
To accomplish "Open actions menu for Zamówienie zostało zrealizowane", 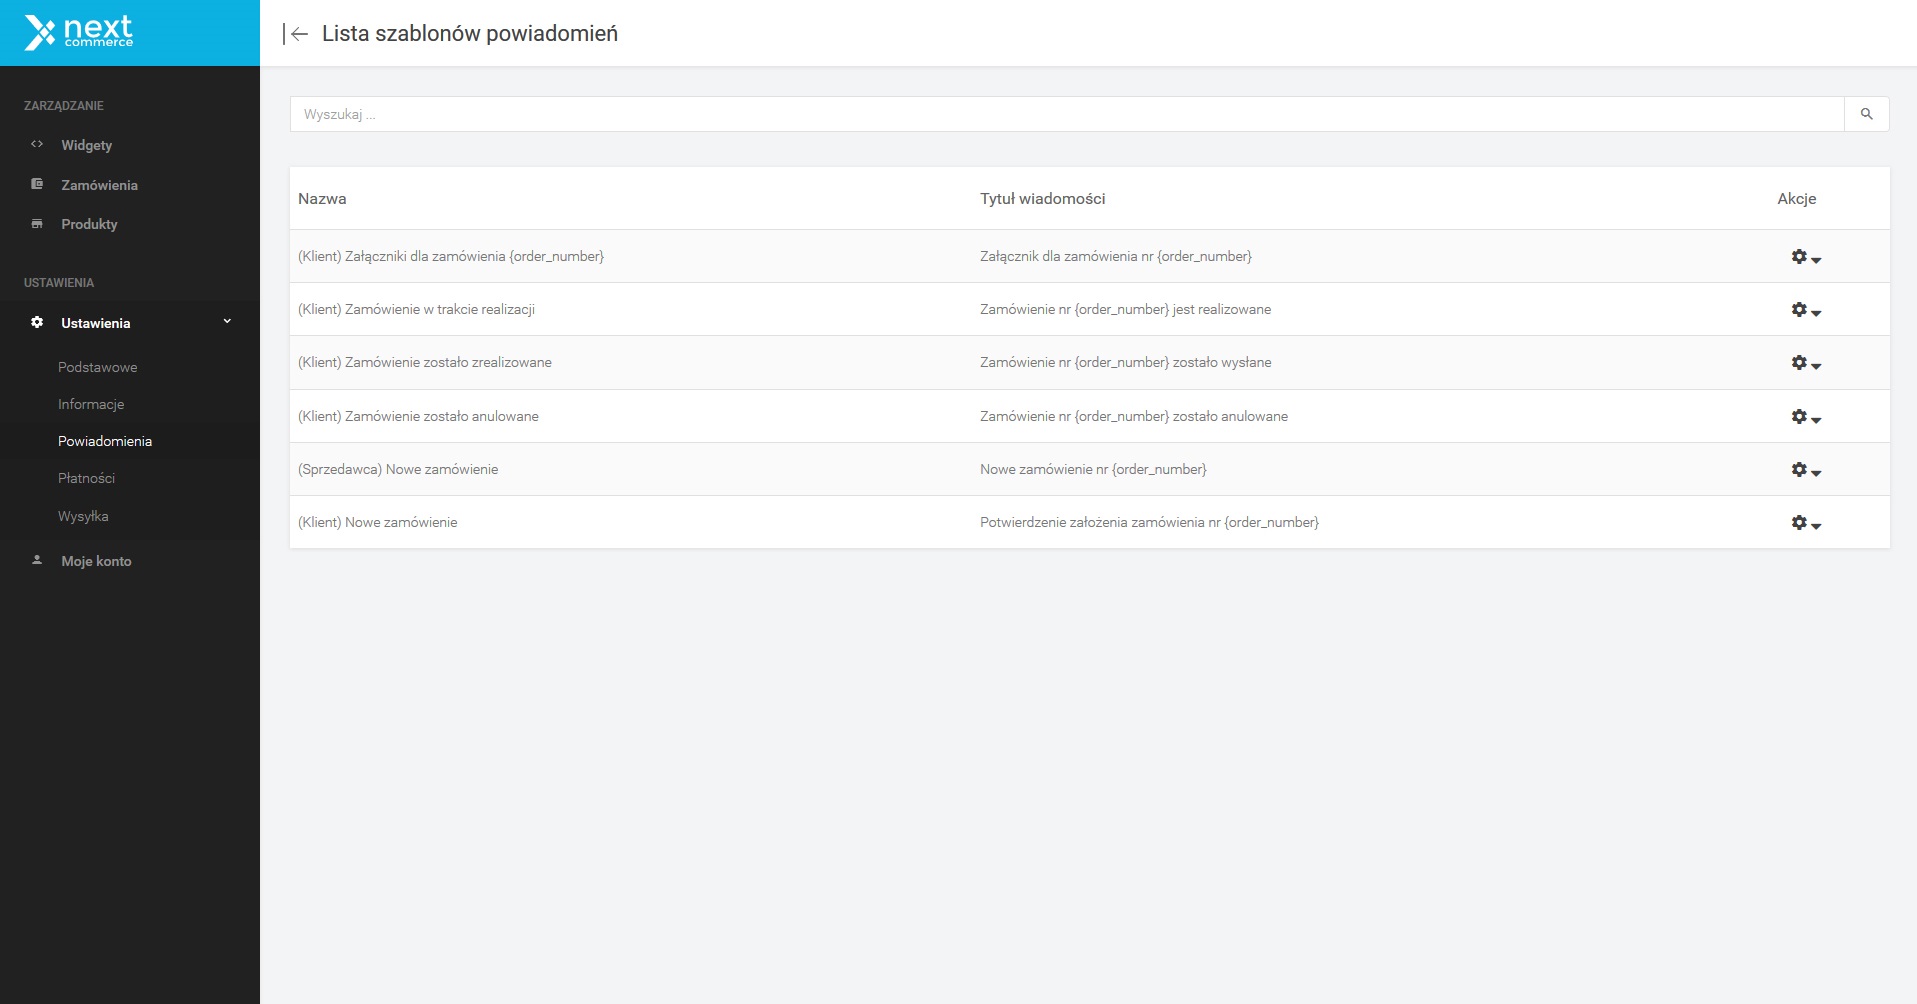I will 1805,363.
